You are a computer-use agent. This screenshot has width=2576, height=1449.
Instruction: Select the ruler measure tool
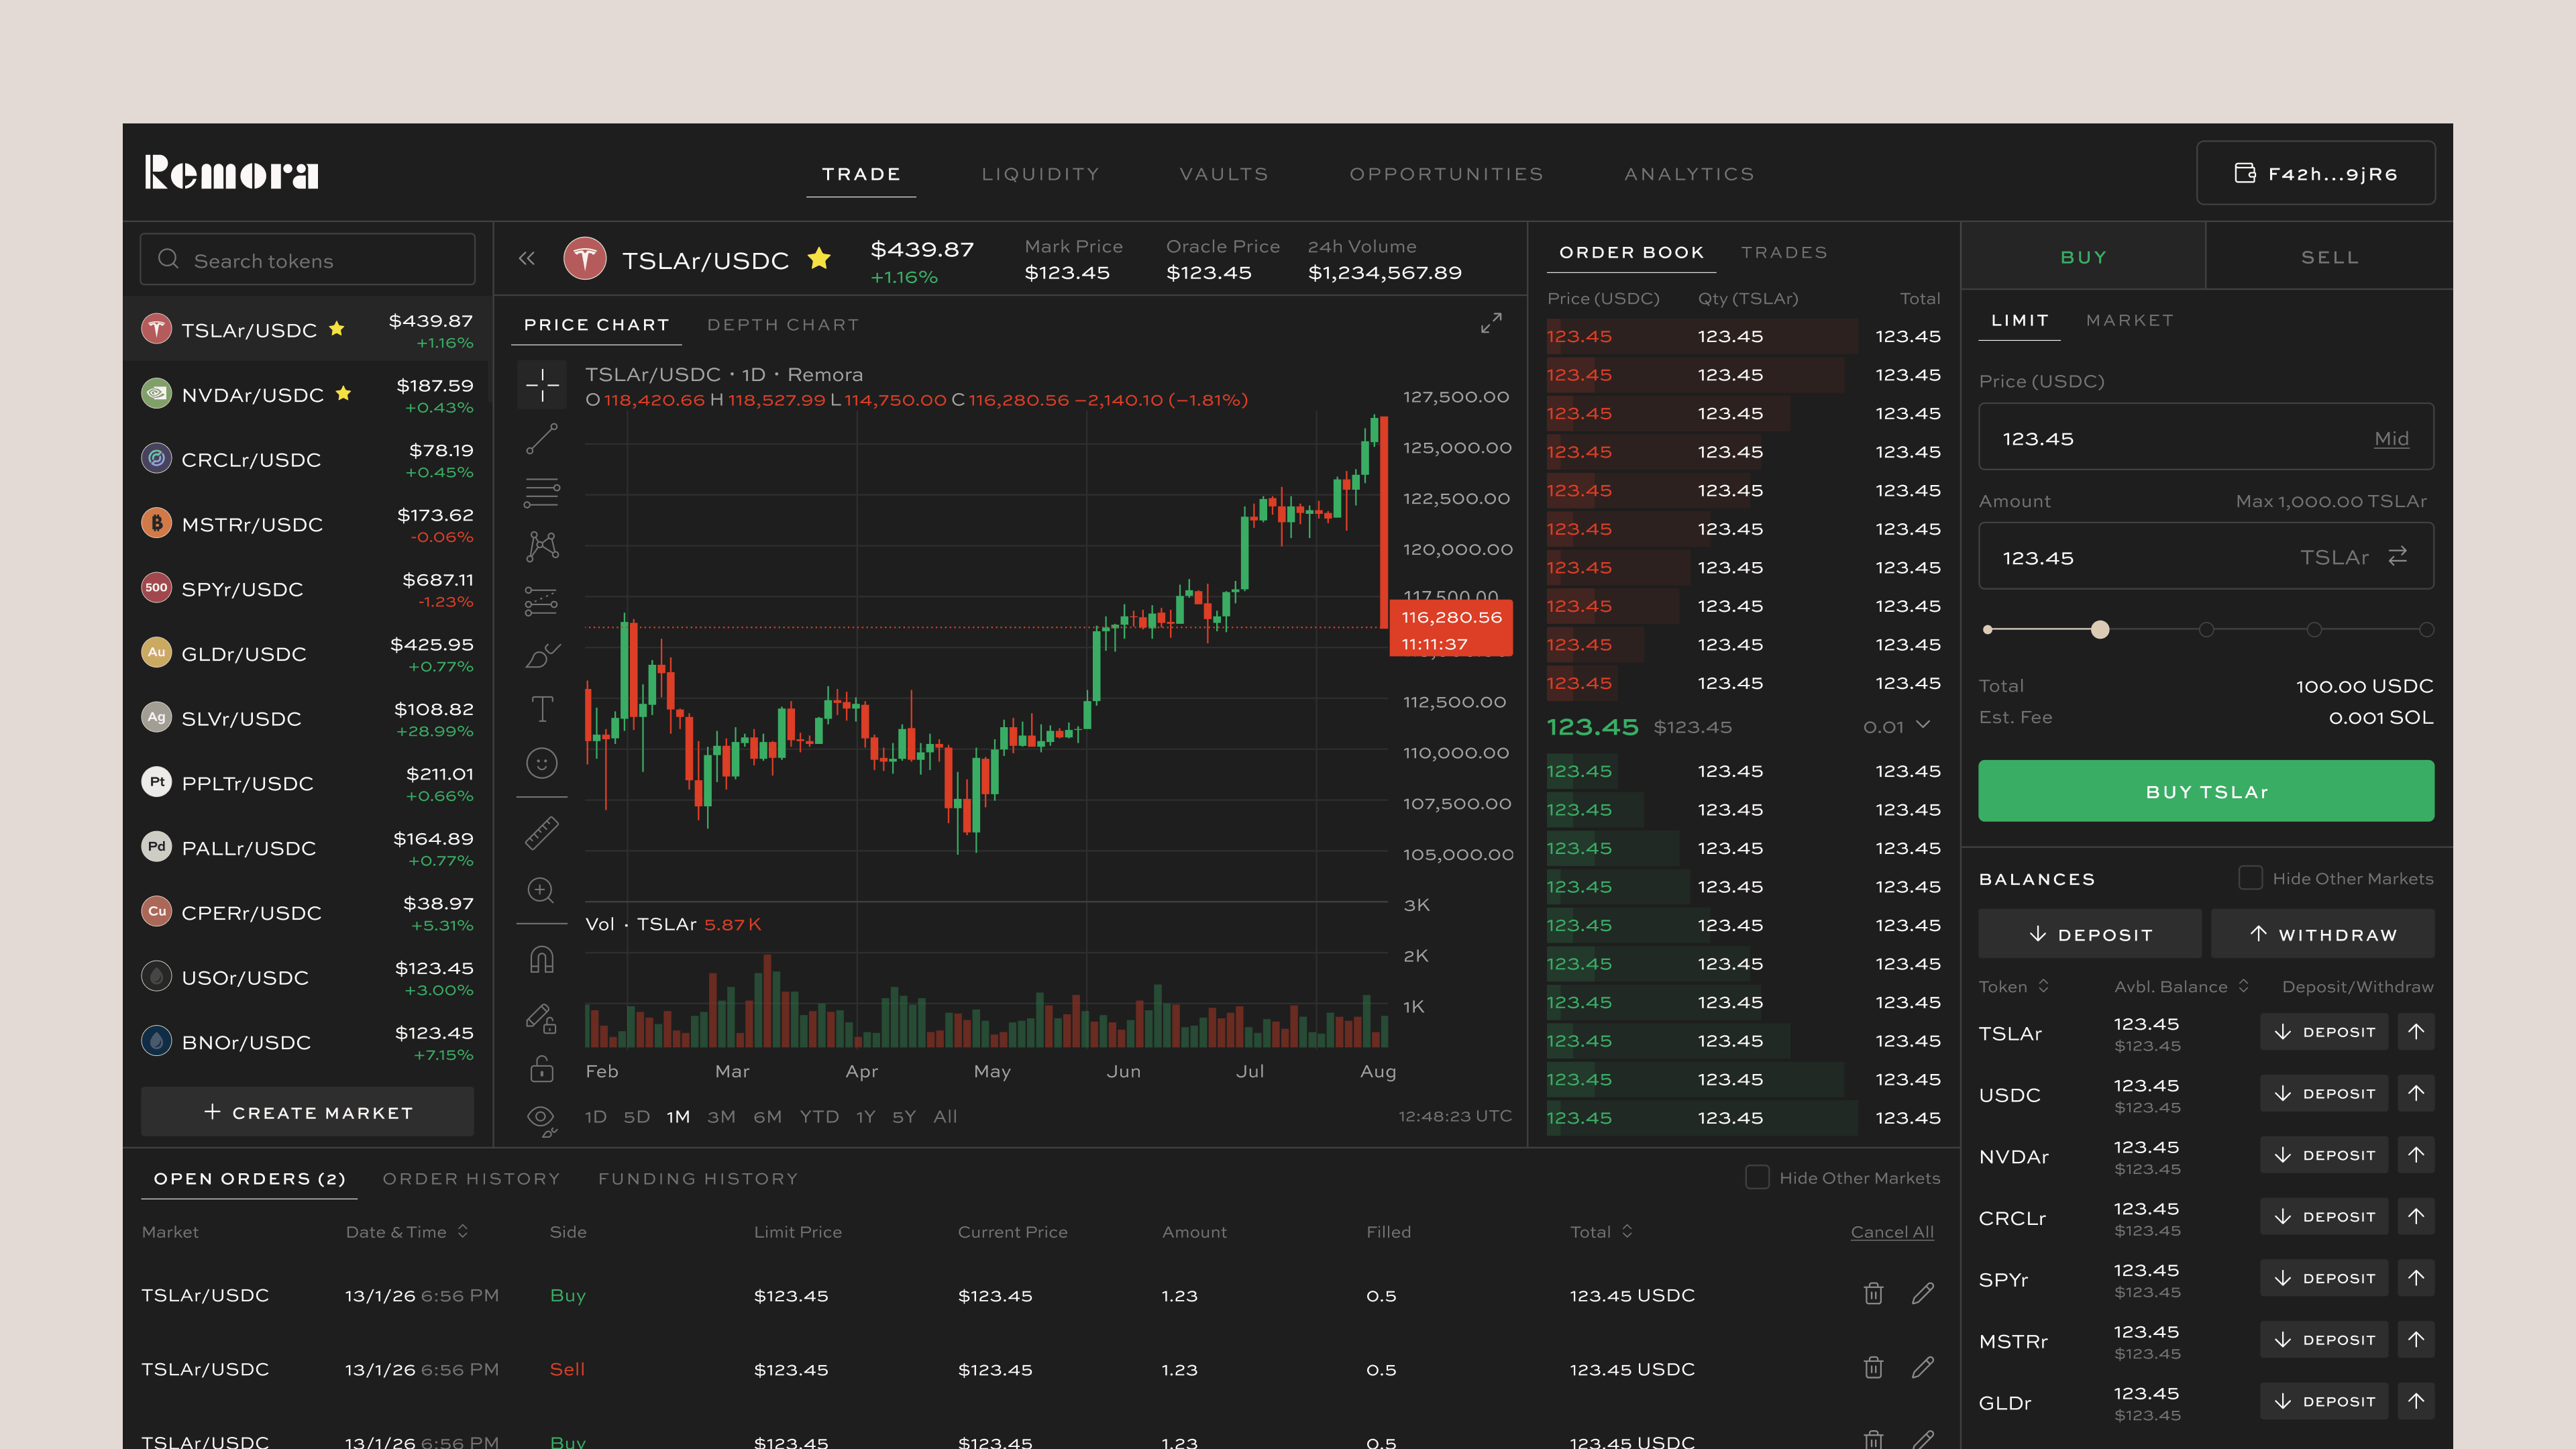[542, 833]
